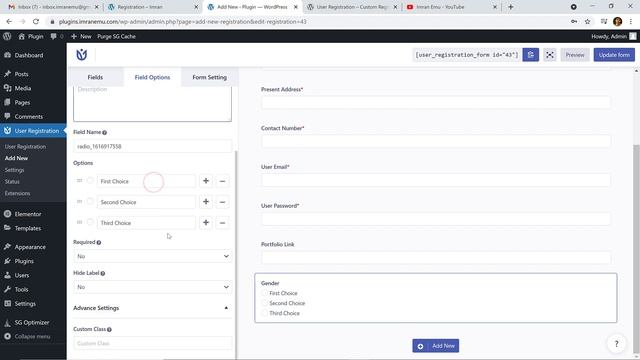Select First Choice radio in Gender preview
640x360 pixels.
(264, 293)
